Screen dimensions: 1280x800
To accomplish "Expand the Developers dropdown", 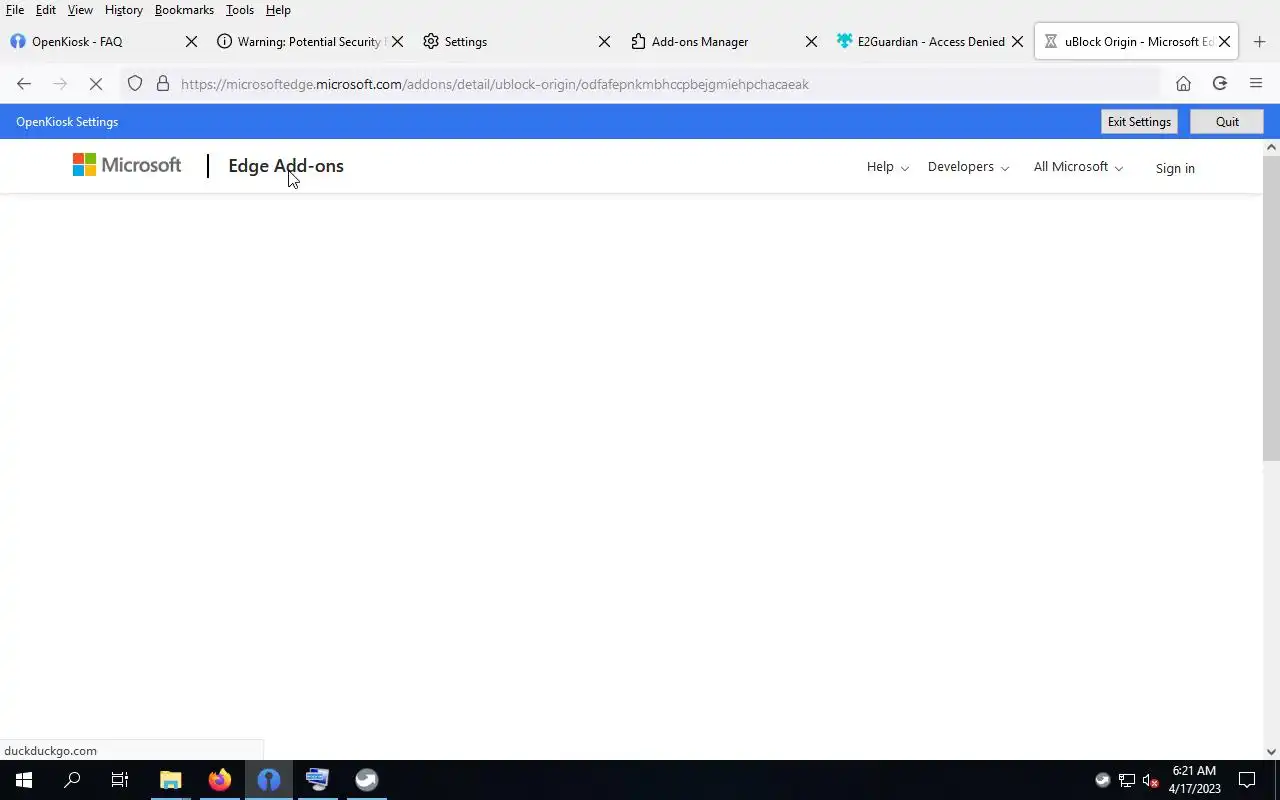I will tap(968, 167).
